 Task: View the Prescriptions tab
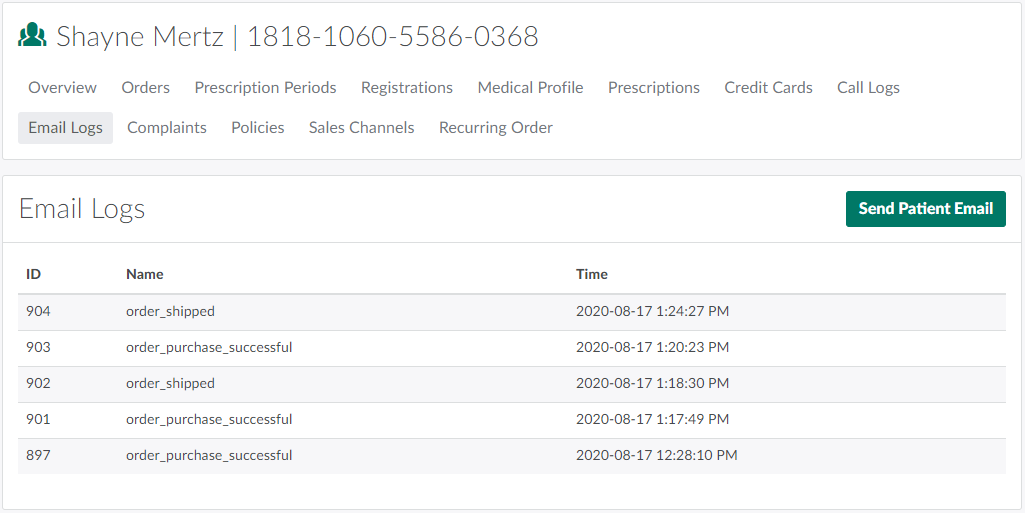pos(654,88)
